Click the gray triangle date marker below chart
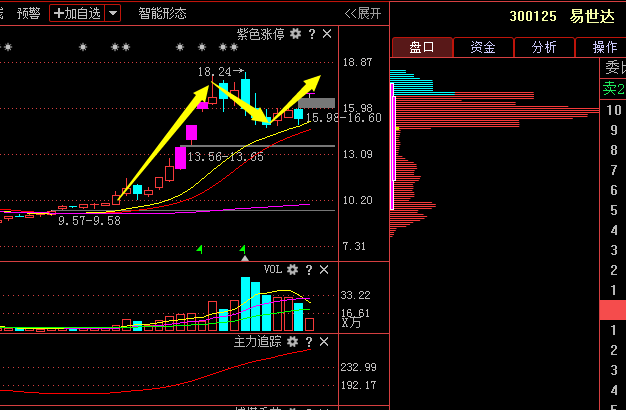 [x=245, y=258]
